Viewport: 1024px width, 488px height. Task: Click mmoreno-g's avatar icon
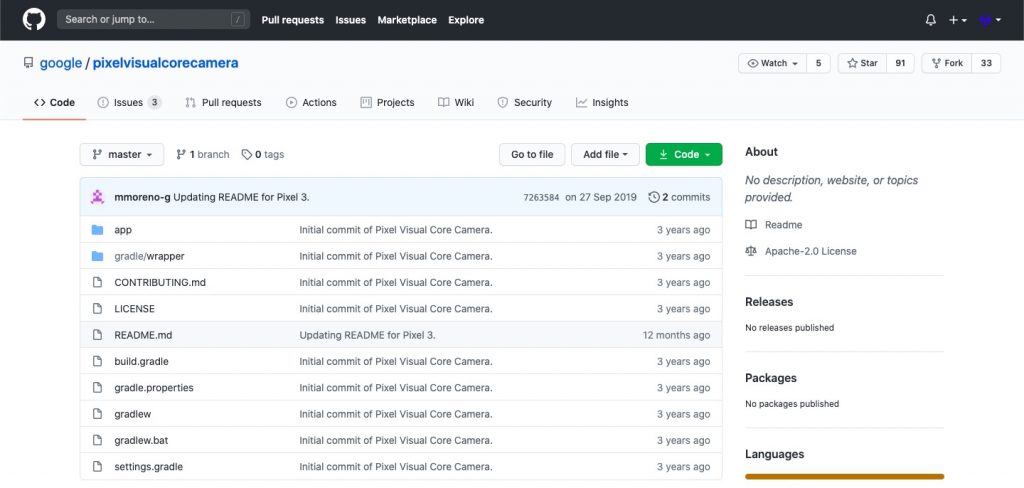click(97, 197)
